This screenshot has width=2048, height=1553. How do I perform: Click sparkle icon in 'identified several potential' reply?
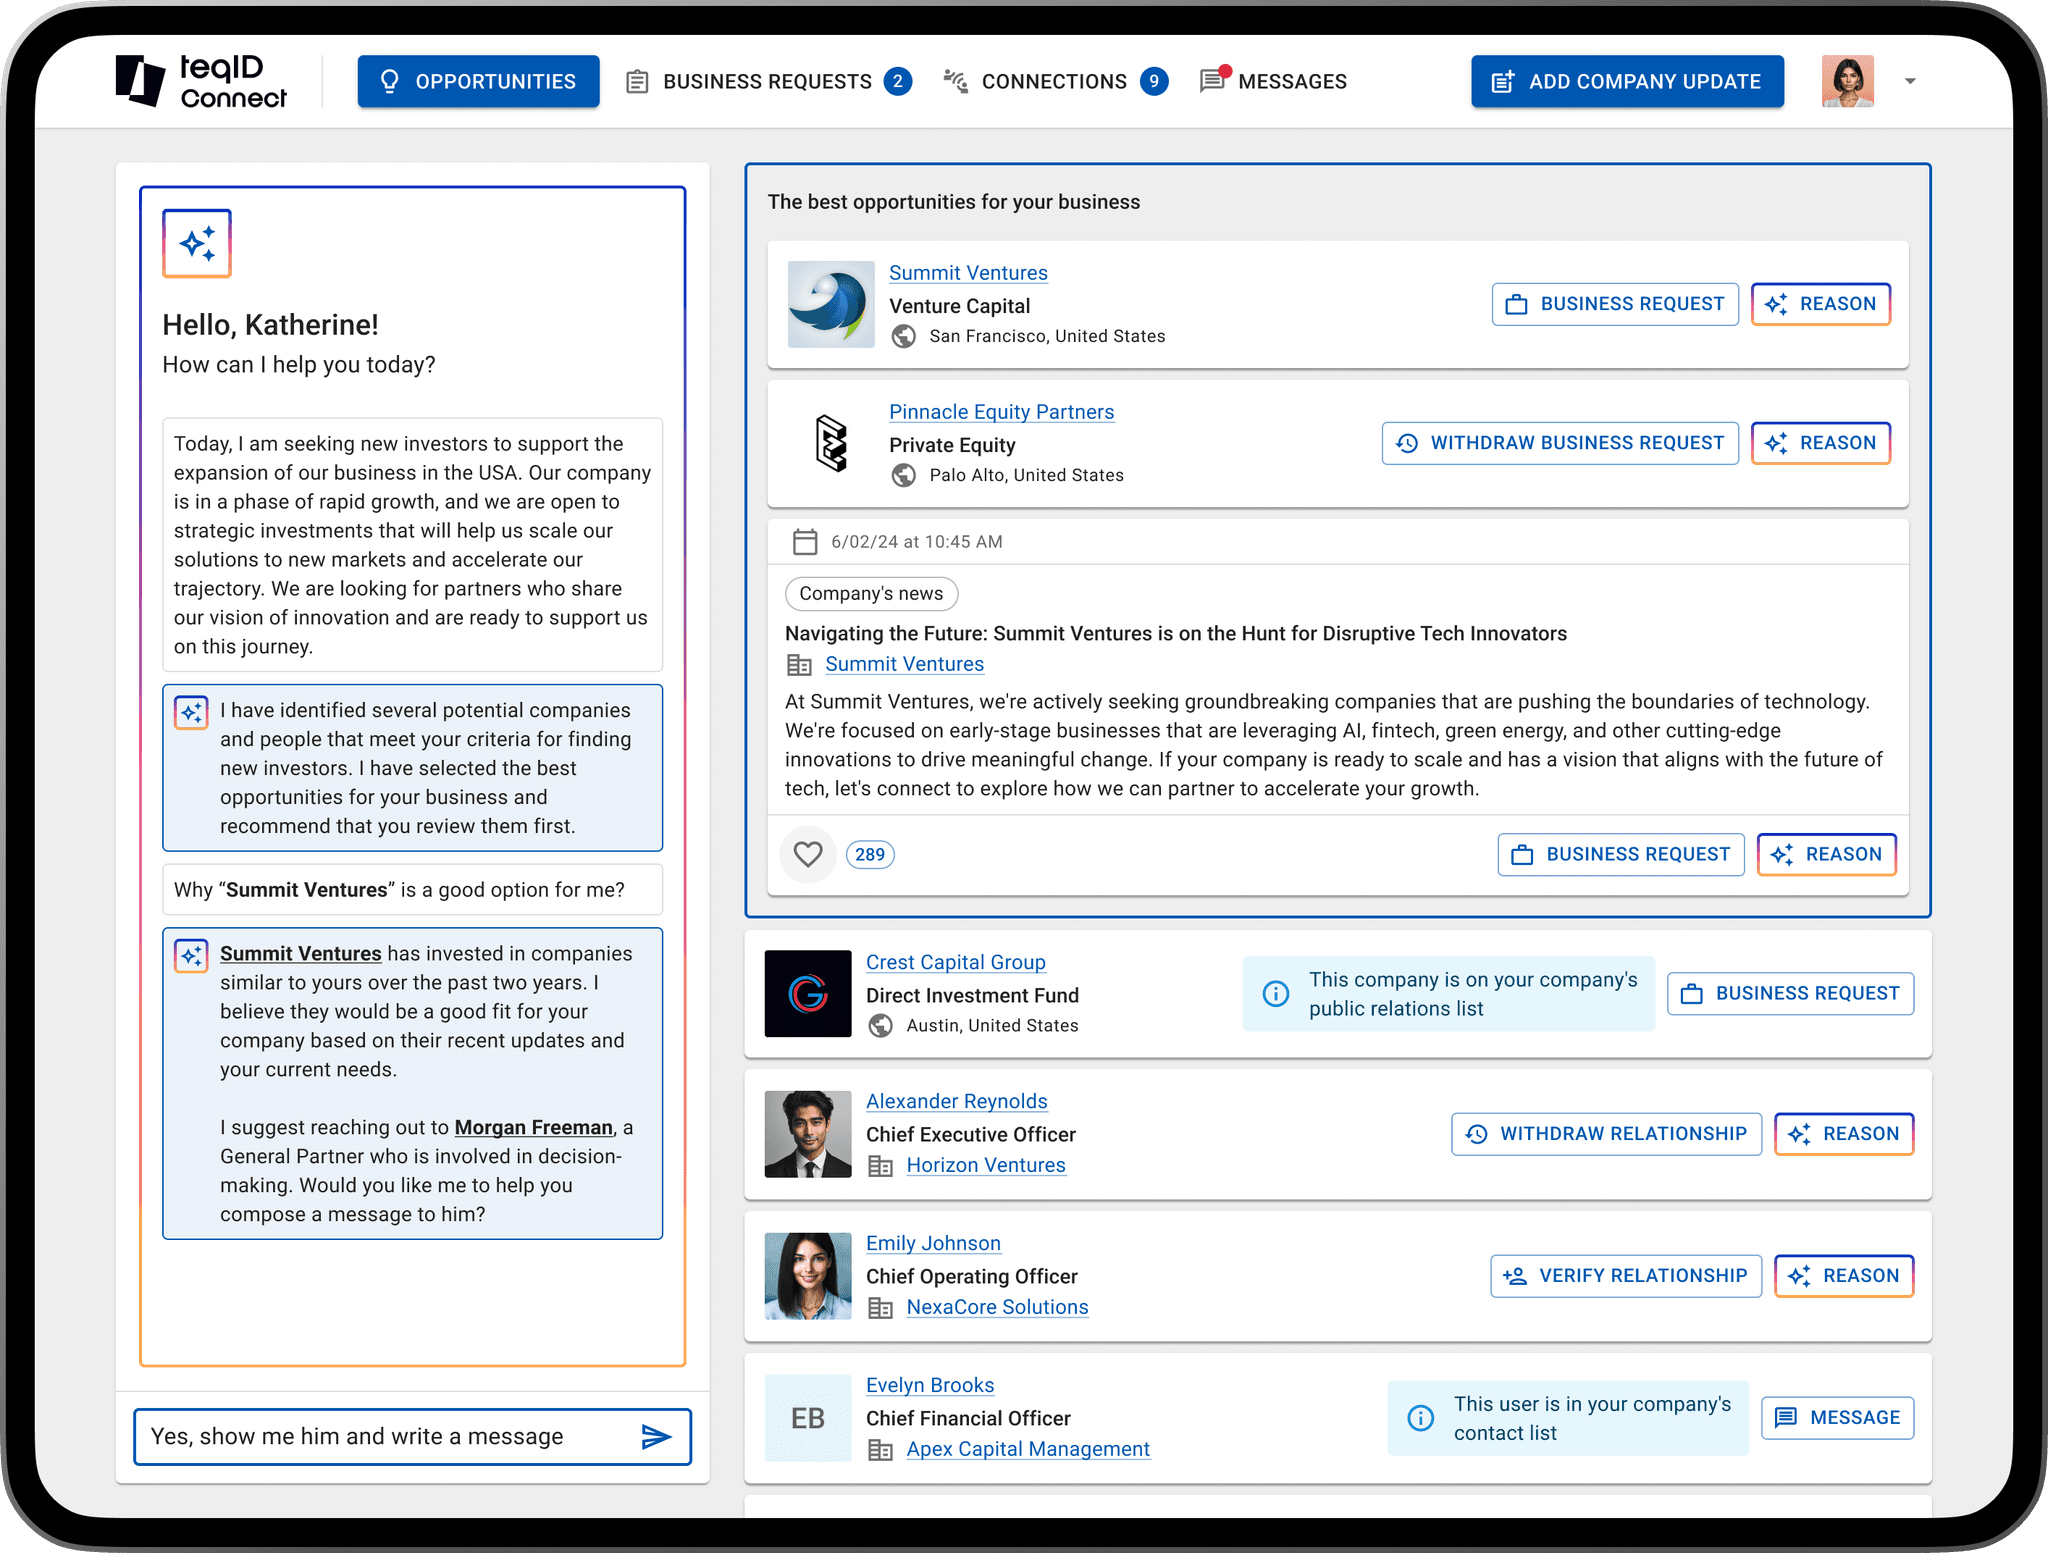(191, 712)
